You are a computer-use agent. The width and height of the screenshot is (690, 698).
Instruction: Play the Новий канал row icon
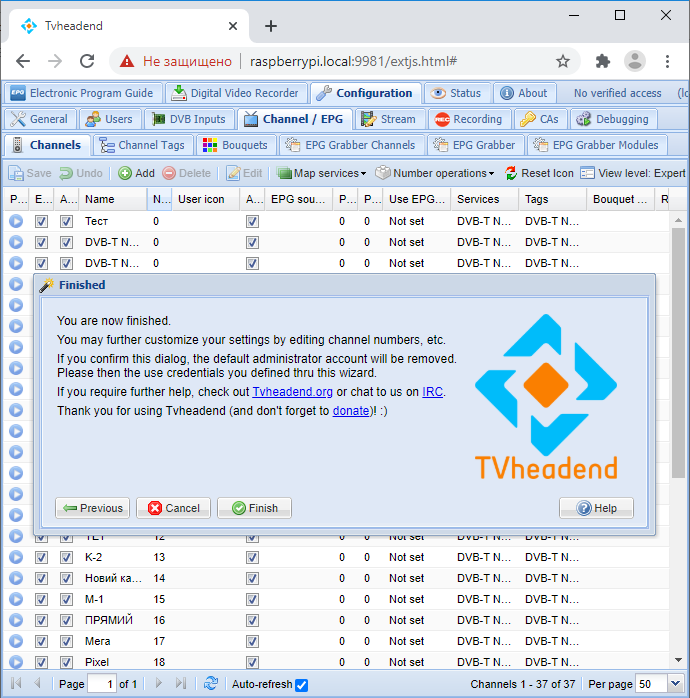click(x=16, y=578)
